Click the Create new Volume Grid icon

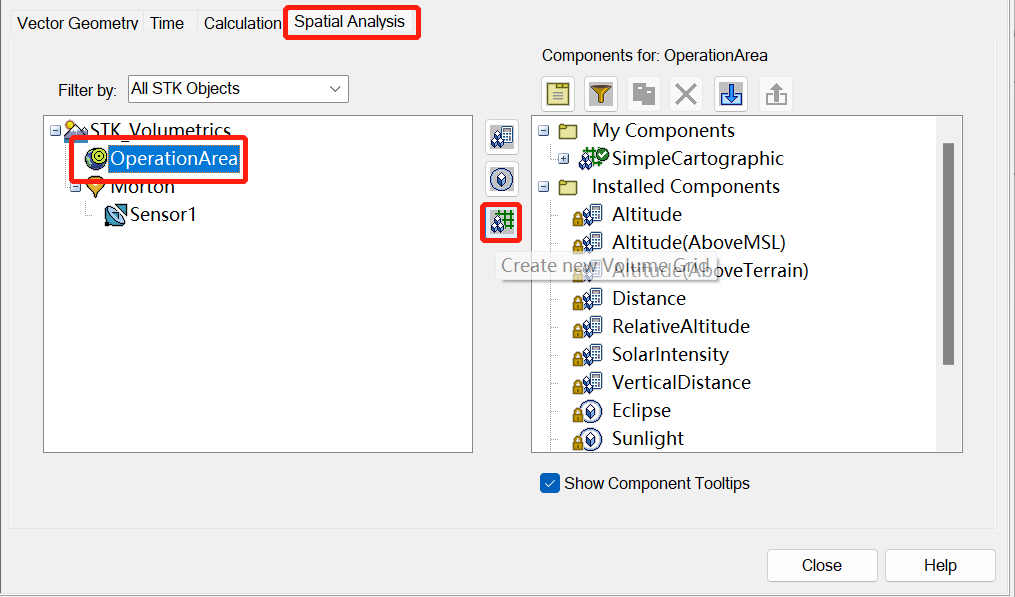coord(502,222)
